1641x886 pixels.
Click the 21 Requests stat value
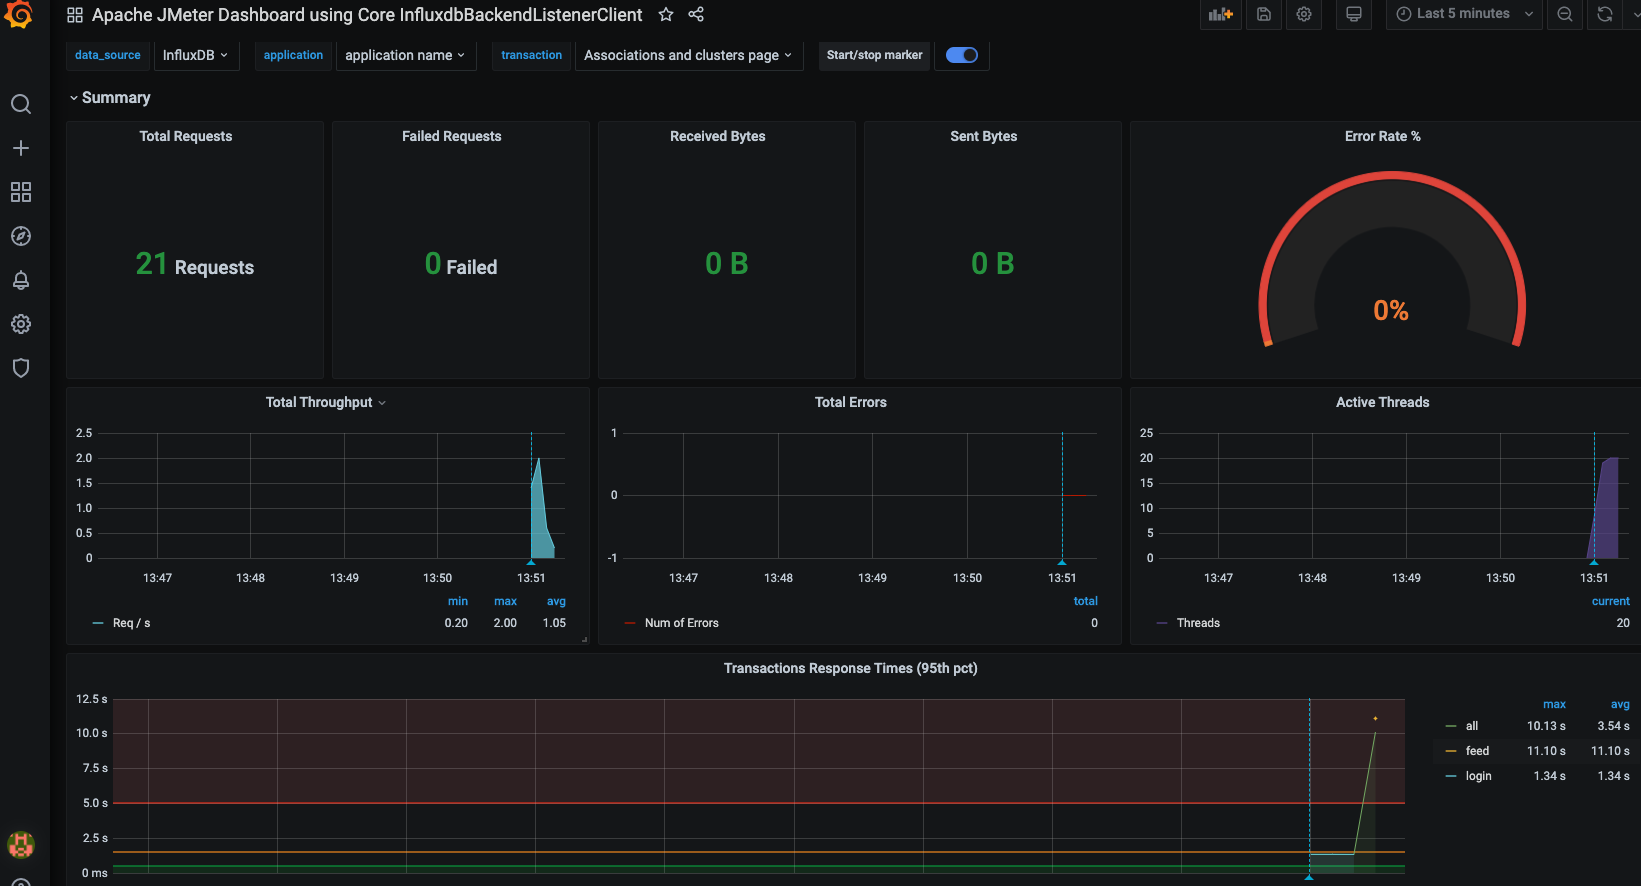click(x=195, y=264)
